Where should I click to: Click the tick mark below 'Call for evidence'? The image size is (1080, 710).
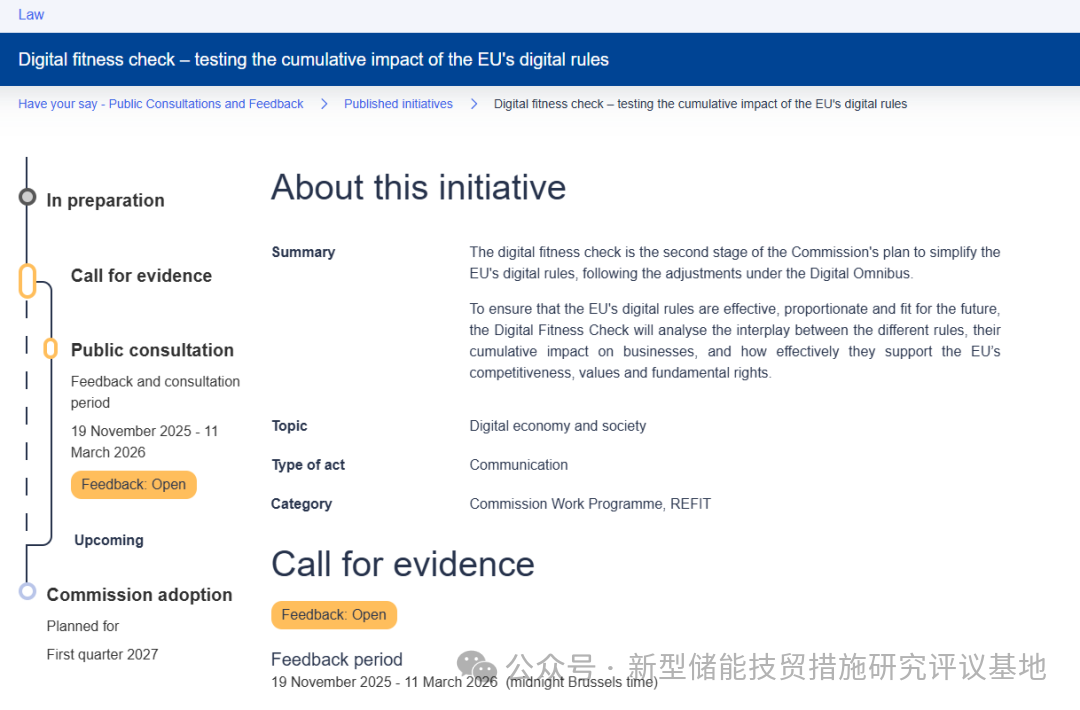(x=28, y=311)
